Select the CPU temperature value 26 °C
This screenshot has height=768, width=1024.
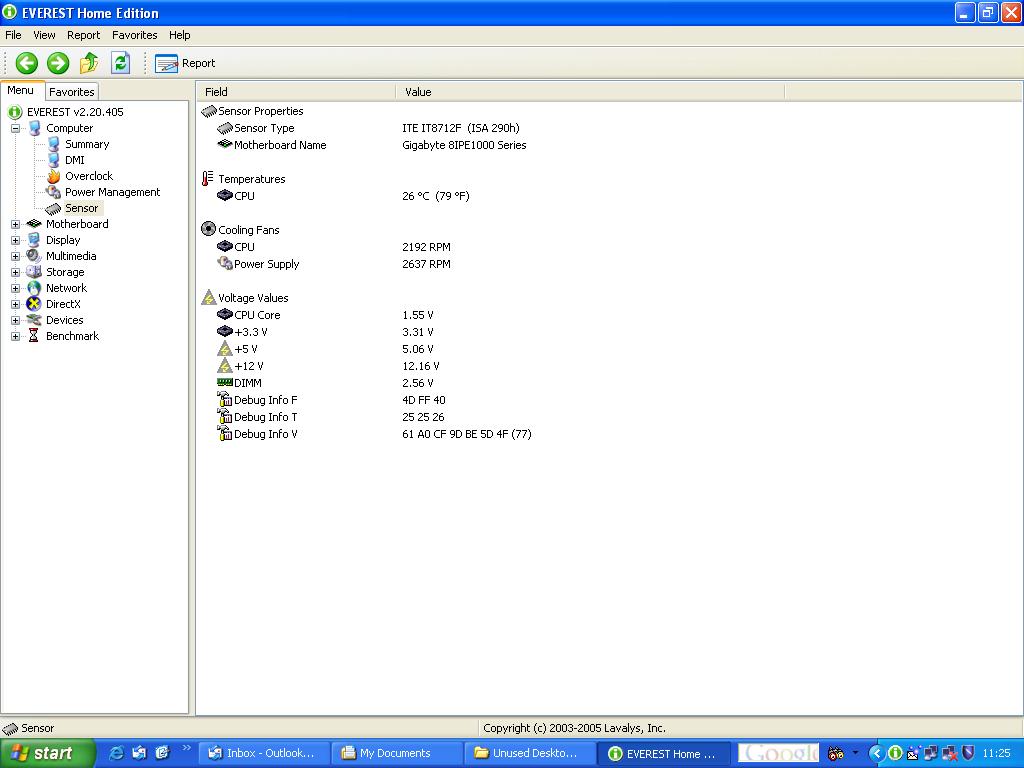[x=436, y=197]
